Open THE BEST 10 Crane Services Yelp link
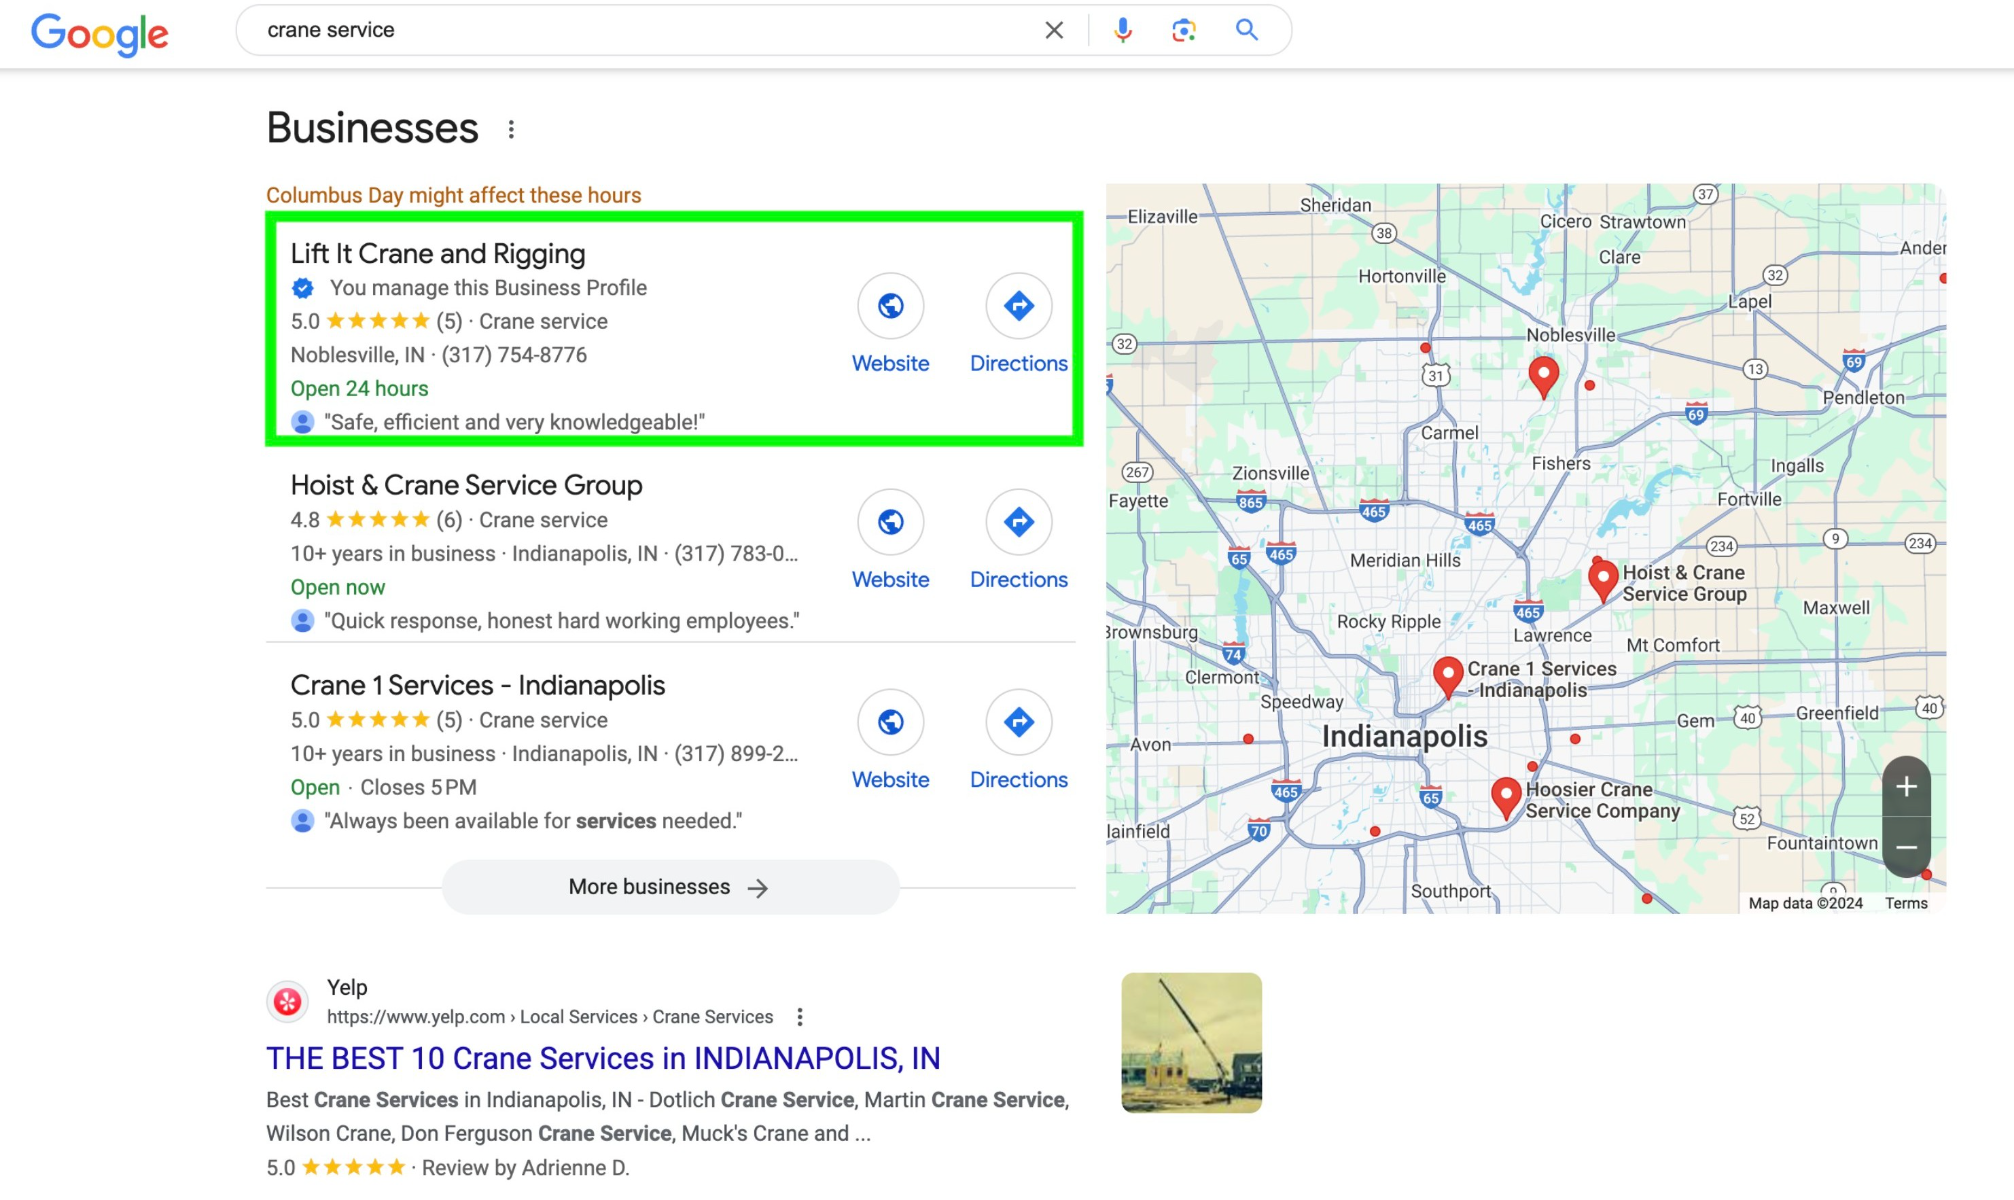 point(603,1058)
